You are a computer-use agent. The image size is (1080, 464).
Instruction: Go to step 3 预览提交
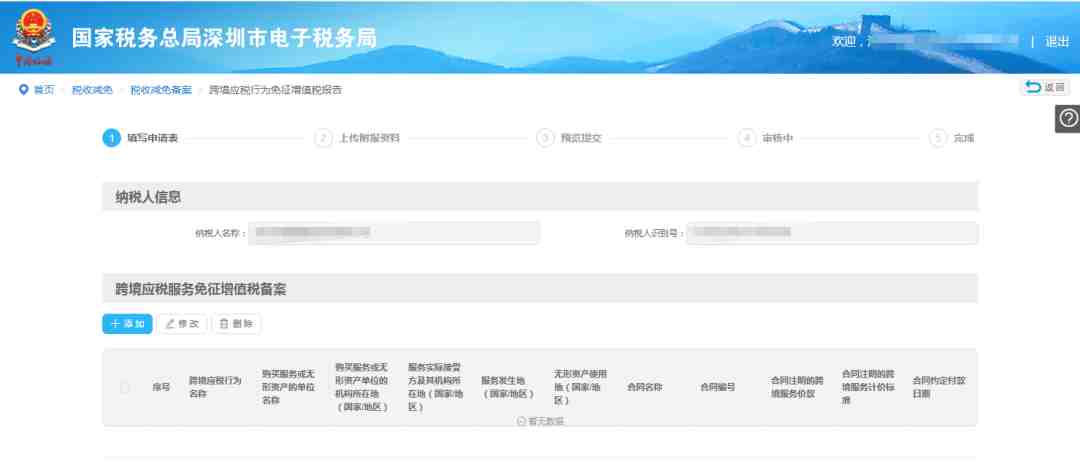(x=569, y=138)
